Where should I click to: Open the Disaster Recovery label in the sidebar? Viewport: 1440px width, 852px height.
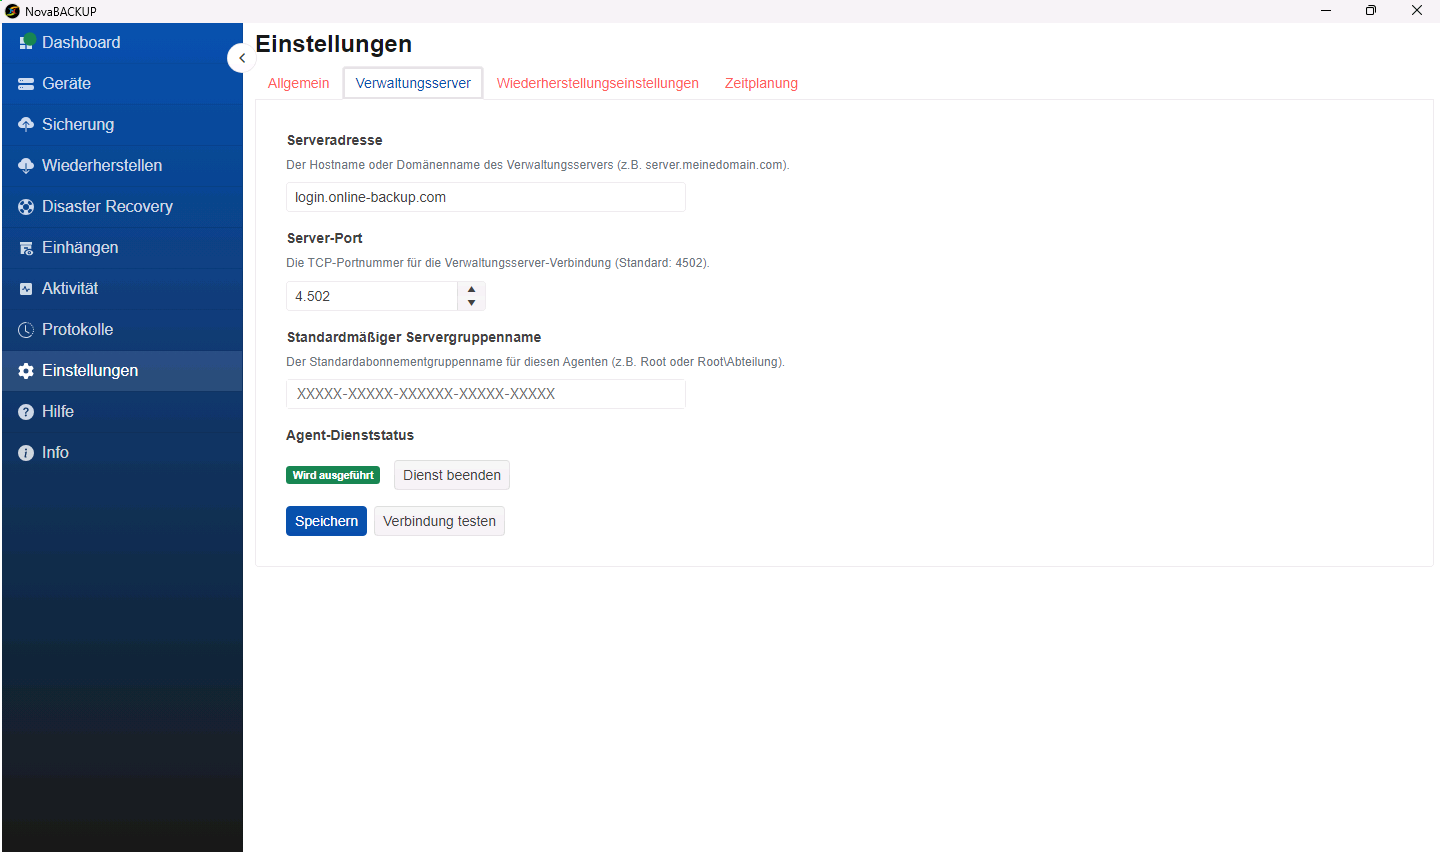tap(107, 206)
